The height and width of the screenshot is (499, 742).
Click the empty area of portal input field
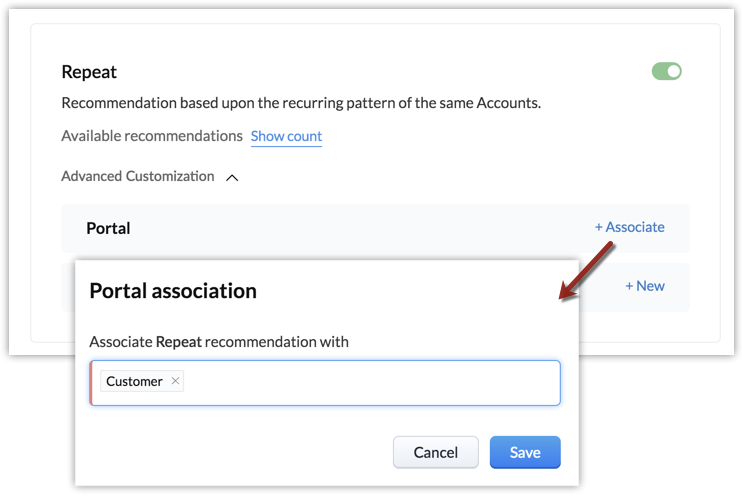370,382
